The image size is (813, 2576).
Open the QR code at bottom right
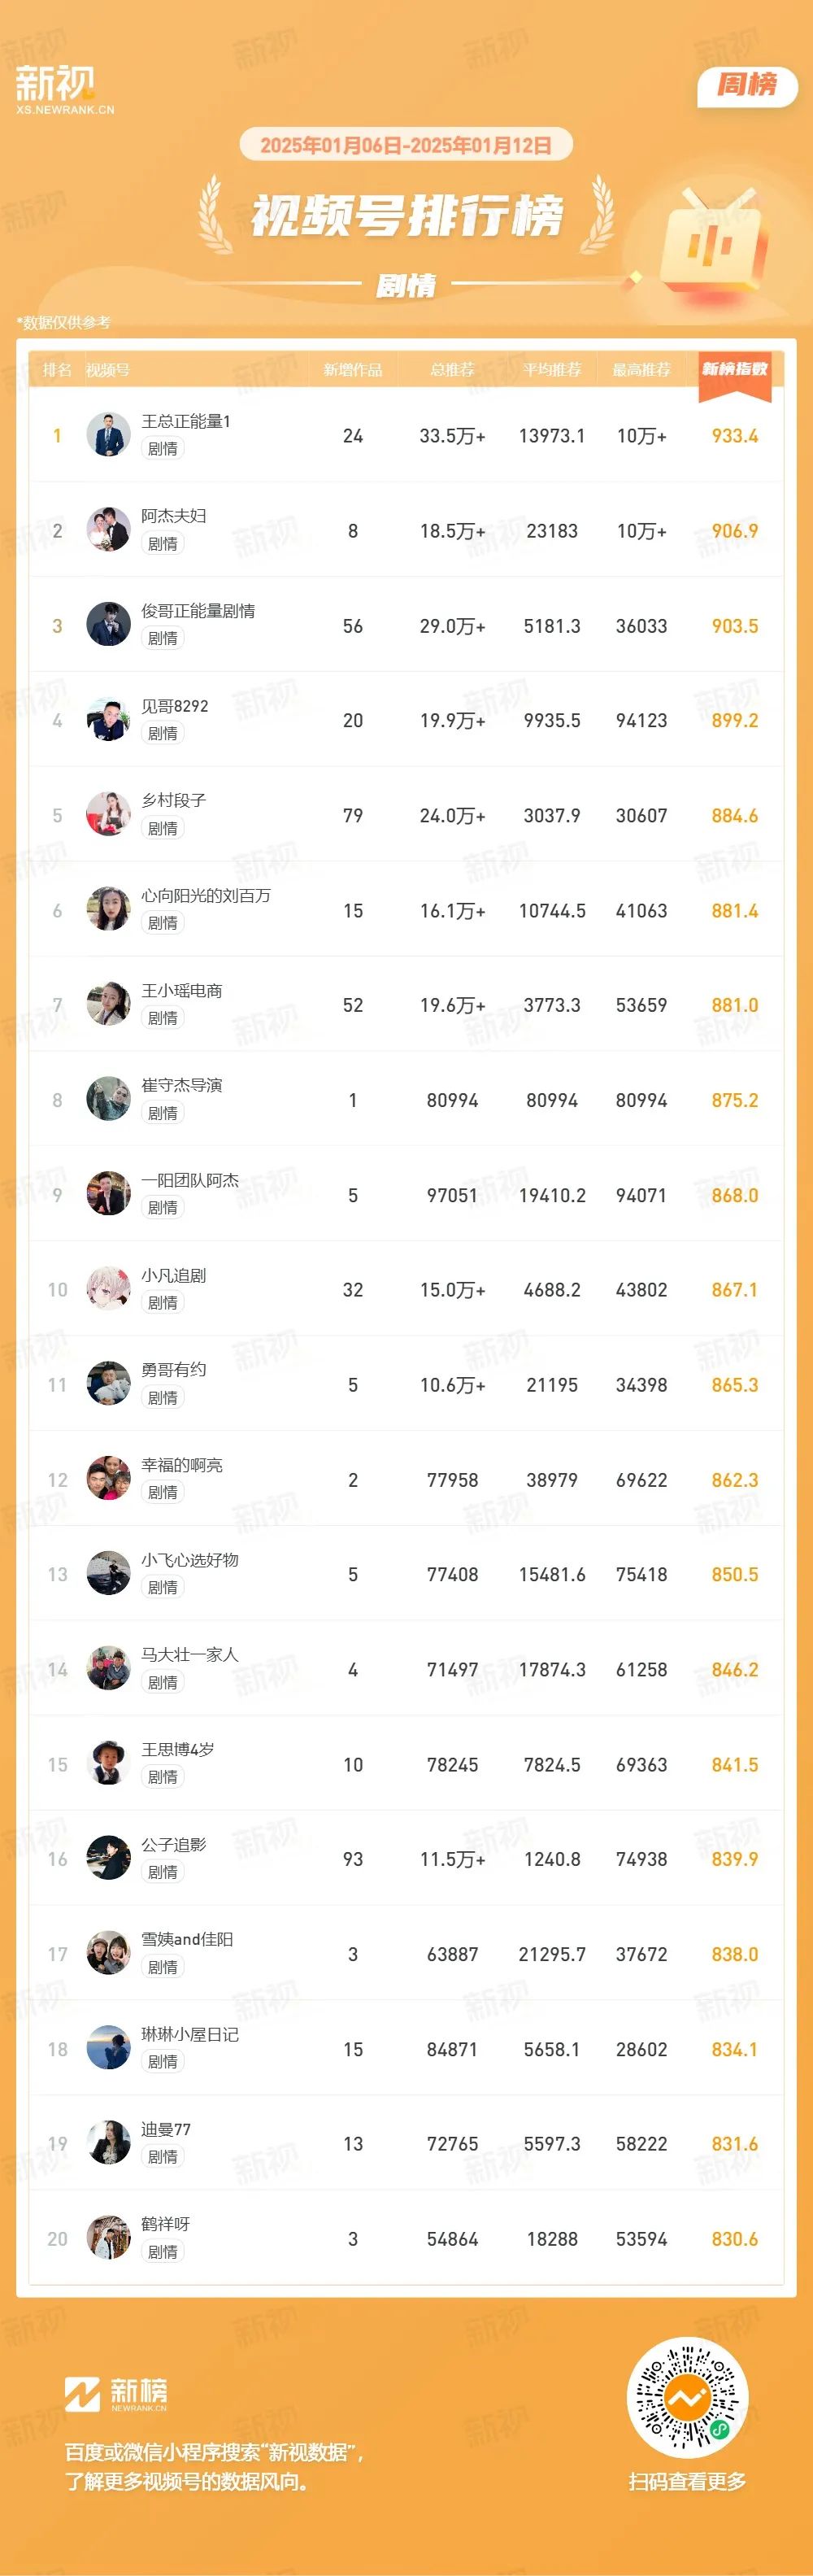coord(687,2396)
